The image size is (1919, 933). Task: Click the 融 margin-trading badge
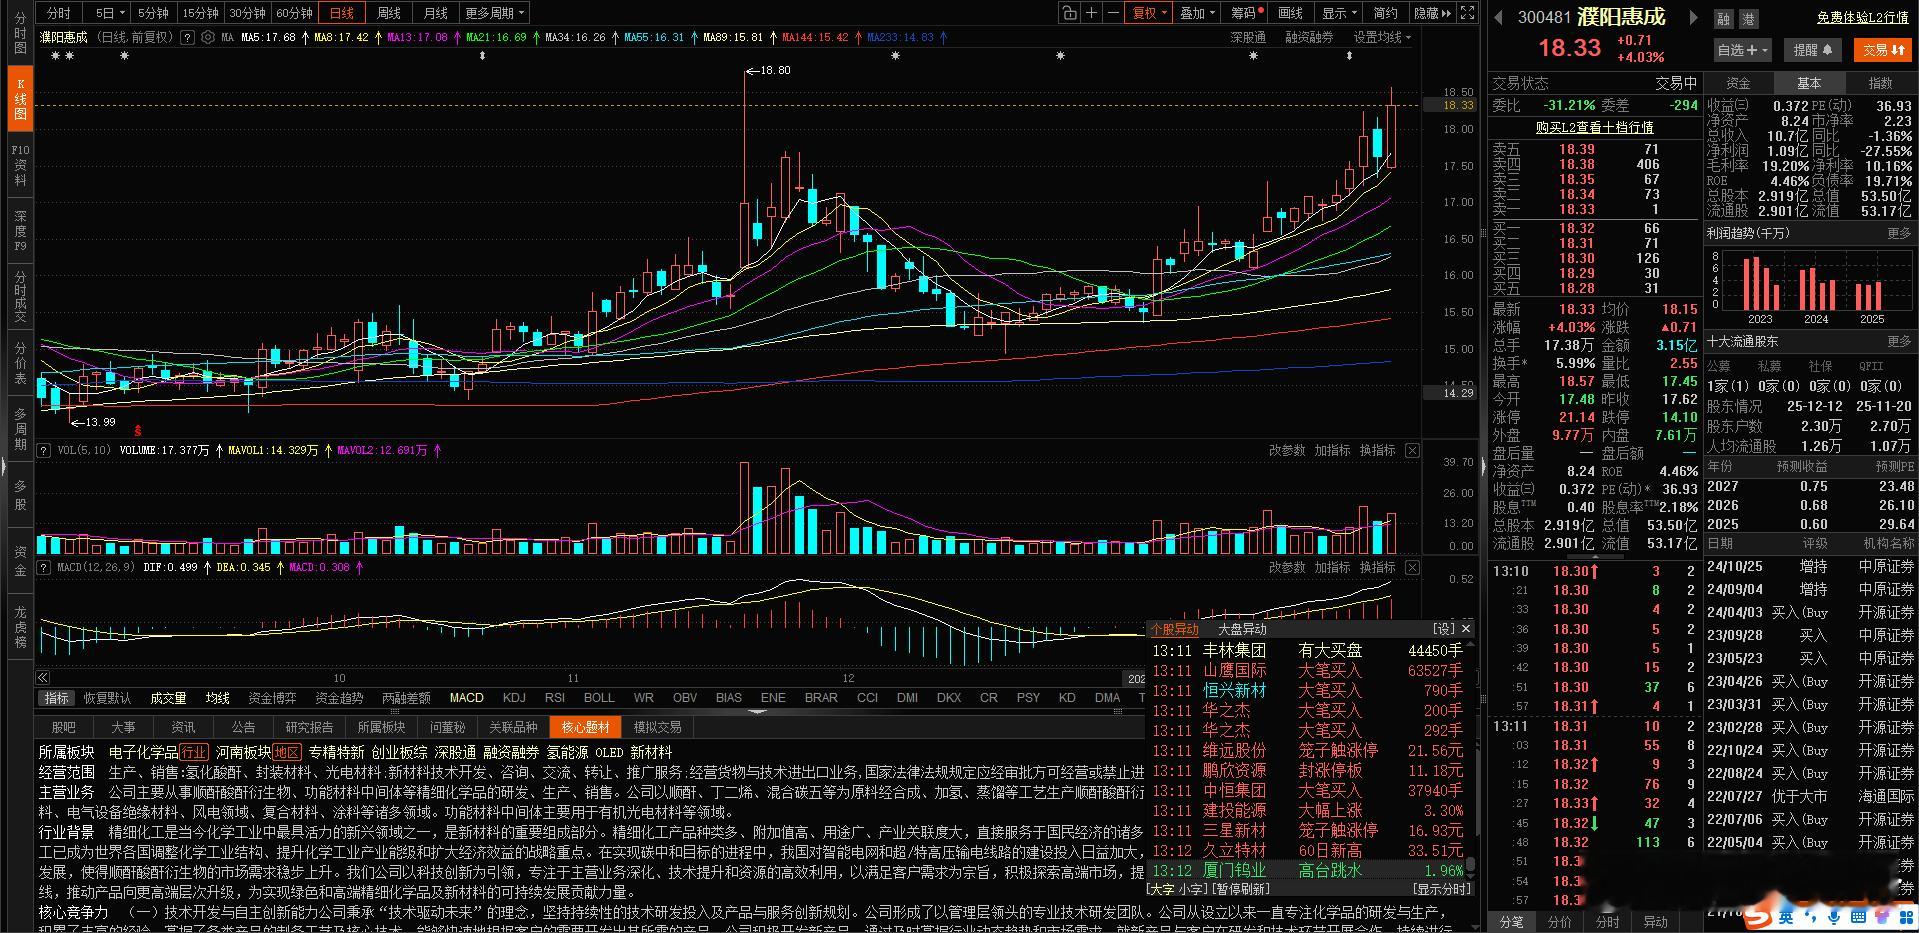pos(1724,19)
